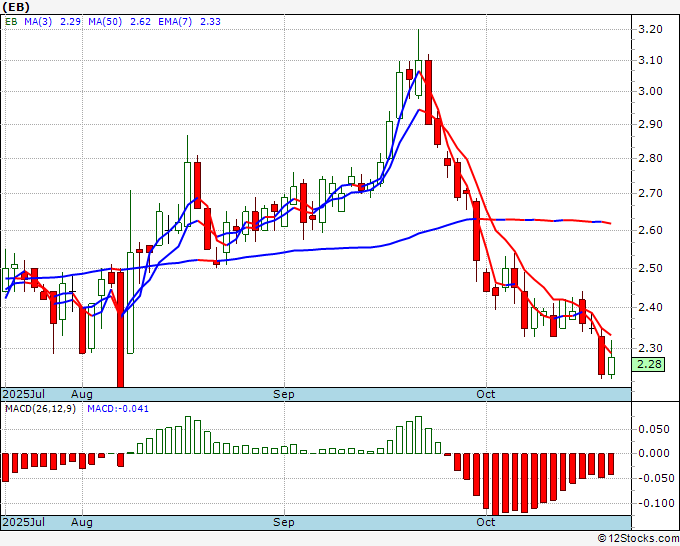Click the 0.000 MACD axis label
The image size is (680, 546).
[x=654, y=454]
